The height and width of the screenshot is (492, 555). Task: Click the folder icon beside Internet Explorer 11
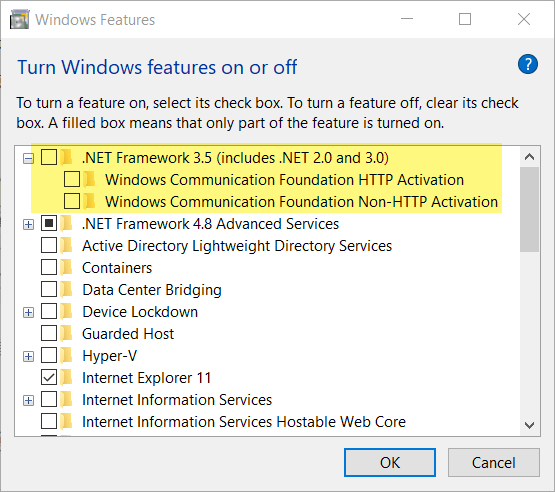coord(66,377)
